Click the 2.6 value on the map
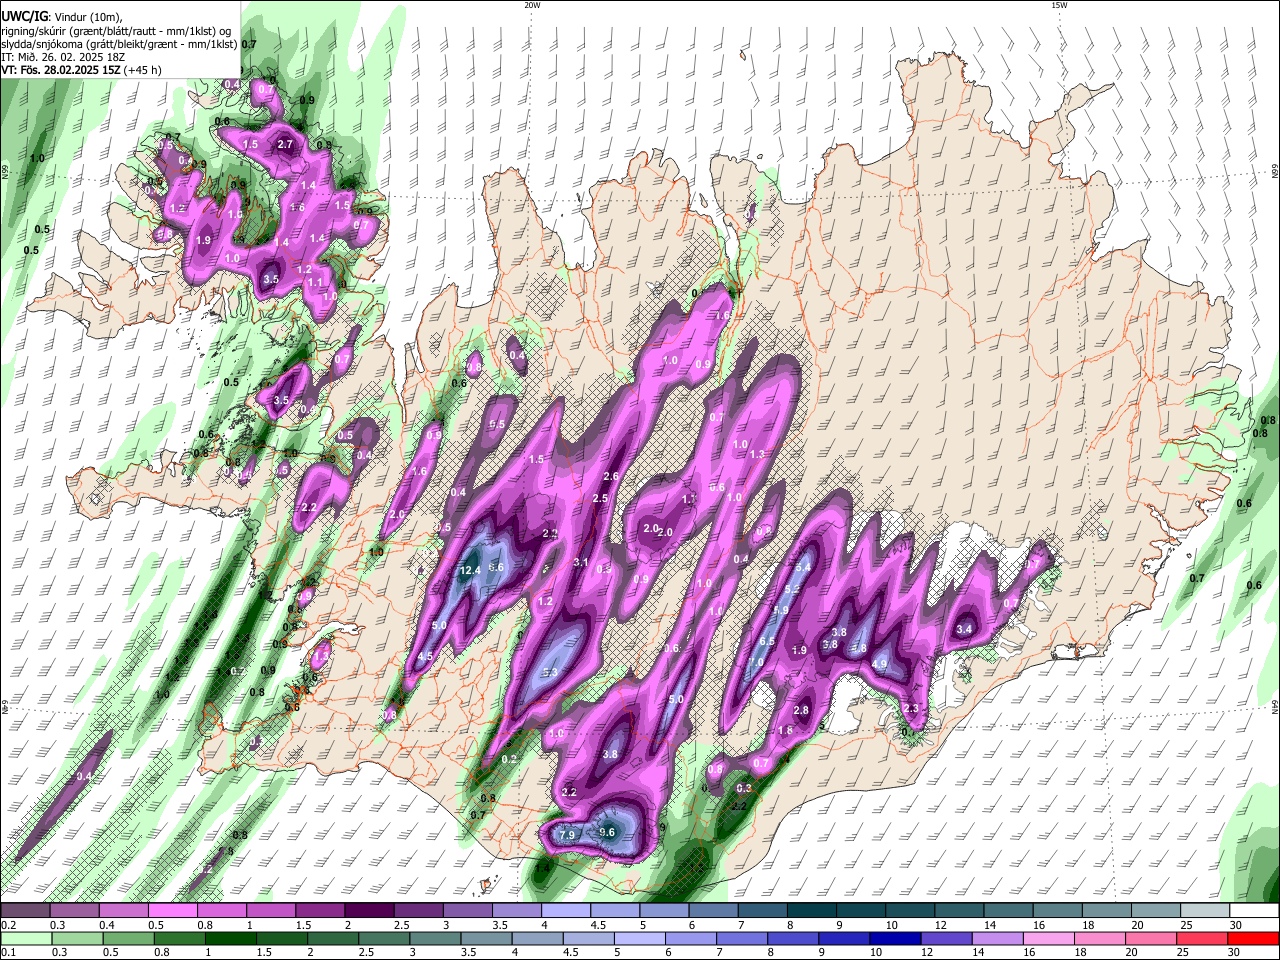 point(612,476)
